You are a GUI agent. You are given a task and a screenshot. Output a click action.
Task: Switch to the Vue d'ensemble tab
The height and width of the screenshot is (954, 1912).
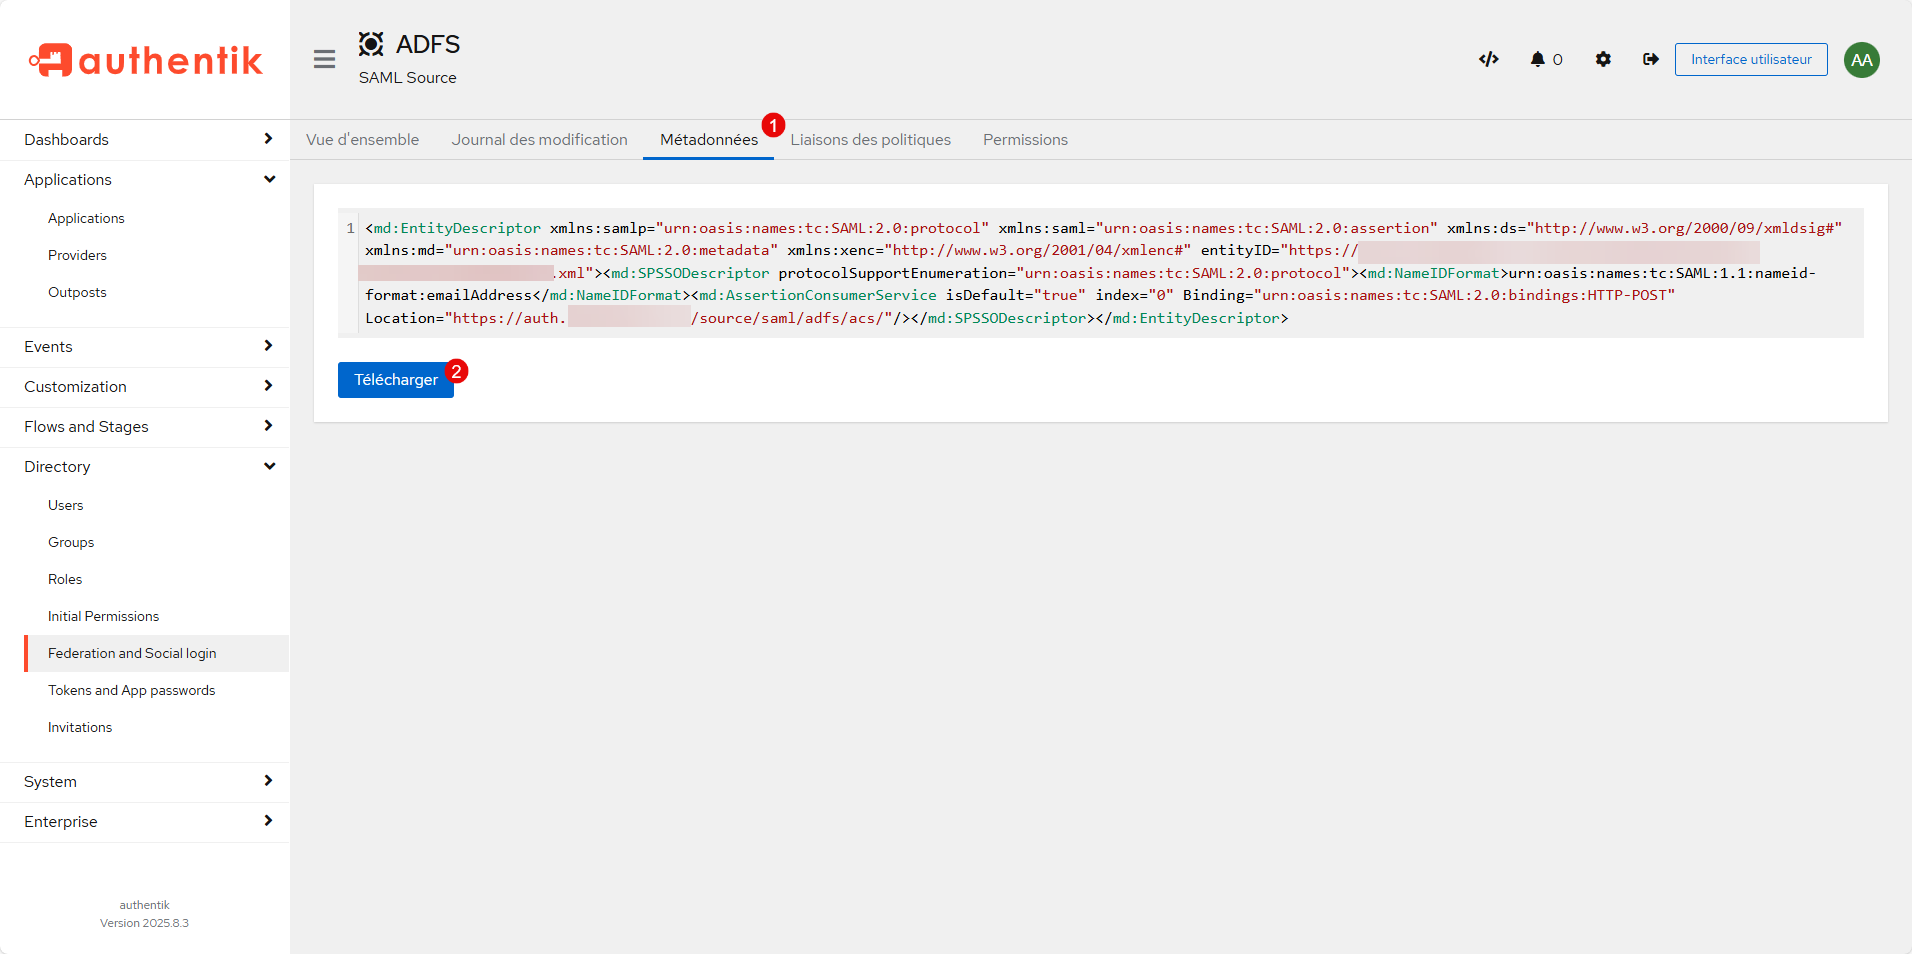[362, 140]
